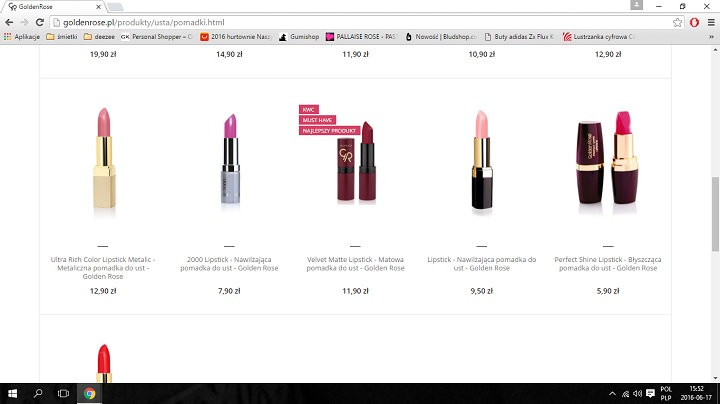This screenshot has height=404, width=720.
Task: Open the taskbar clock showing 15:52
Action: (696, 393)
